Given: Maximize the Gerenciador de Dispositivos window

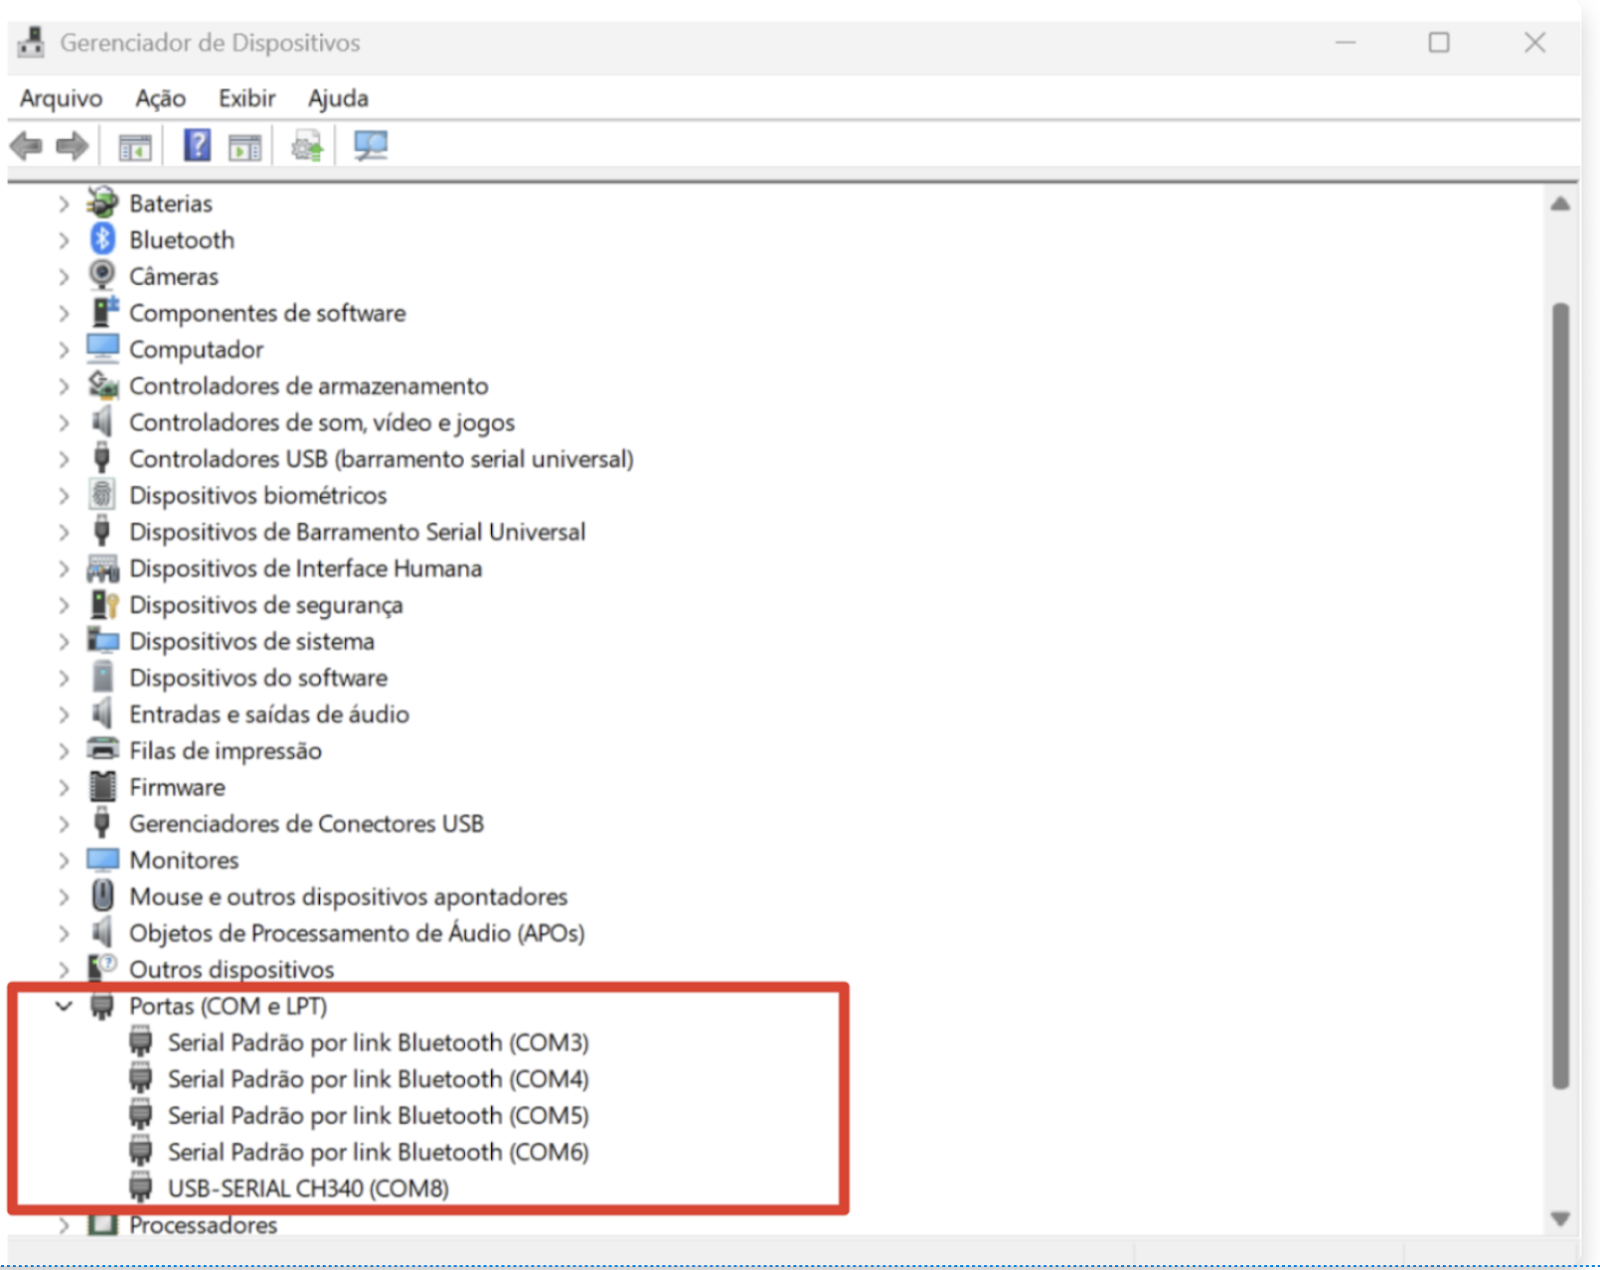Looking at the screenshot, I should (x=1439, y=42).
